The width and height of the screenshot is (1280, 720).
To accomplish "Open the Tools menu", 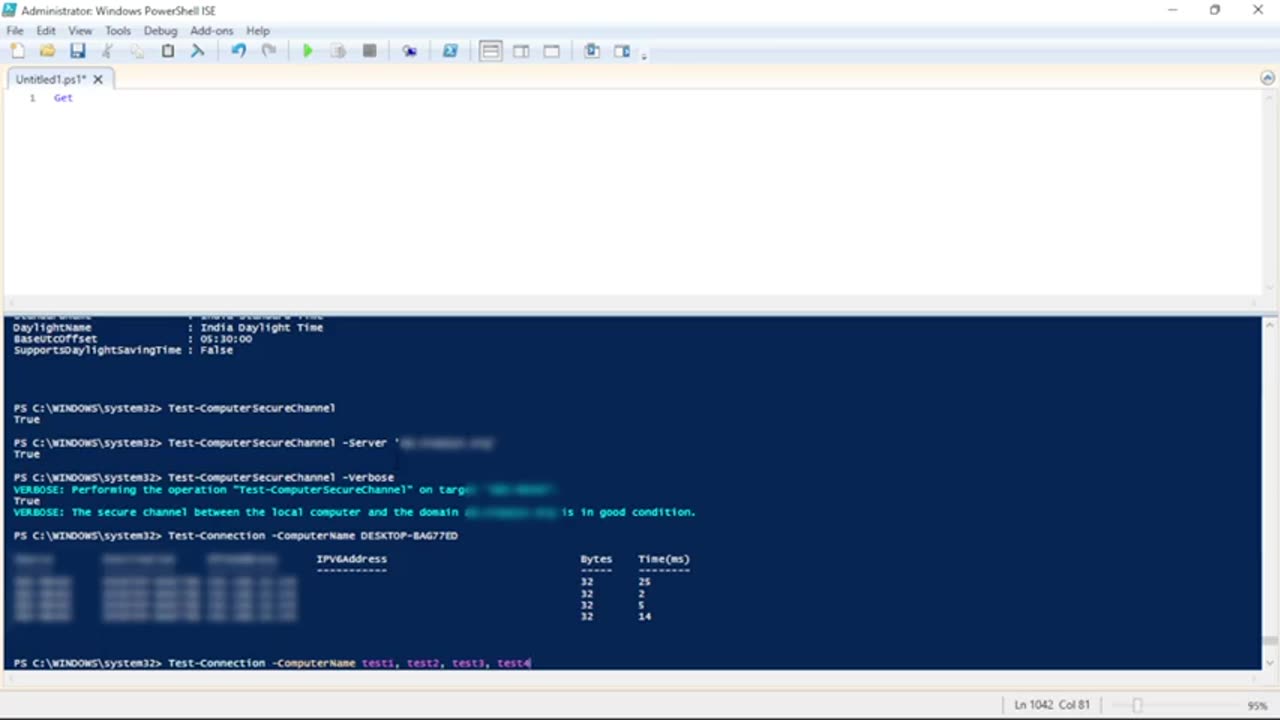I will [x=118, y=31].
